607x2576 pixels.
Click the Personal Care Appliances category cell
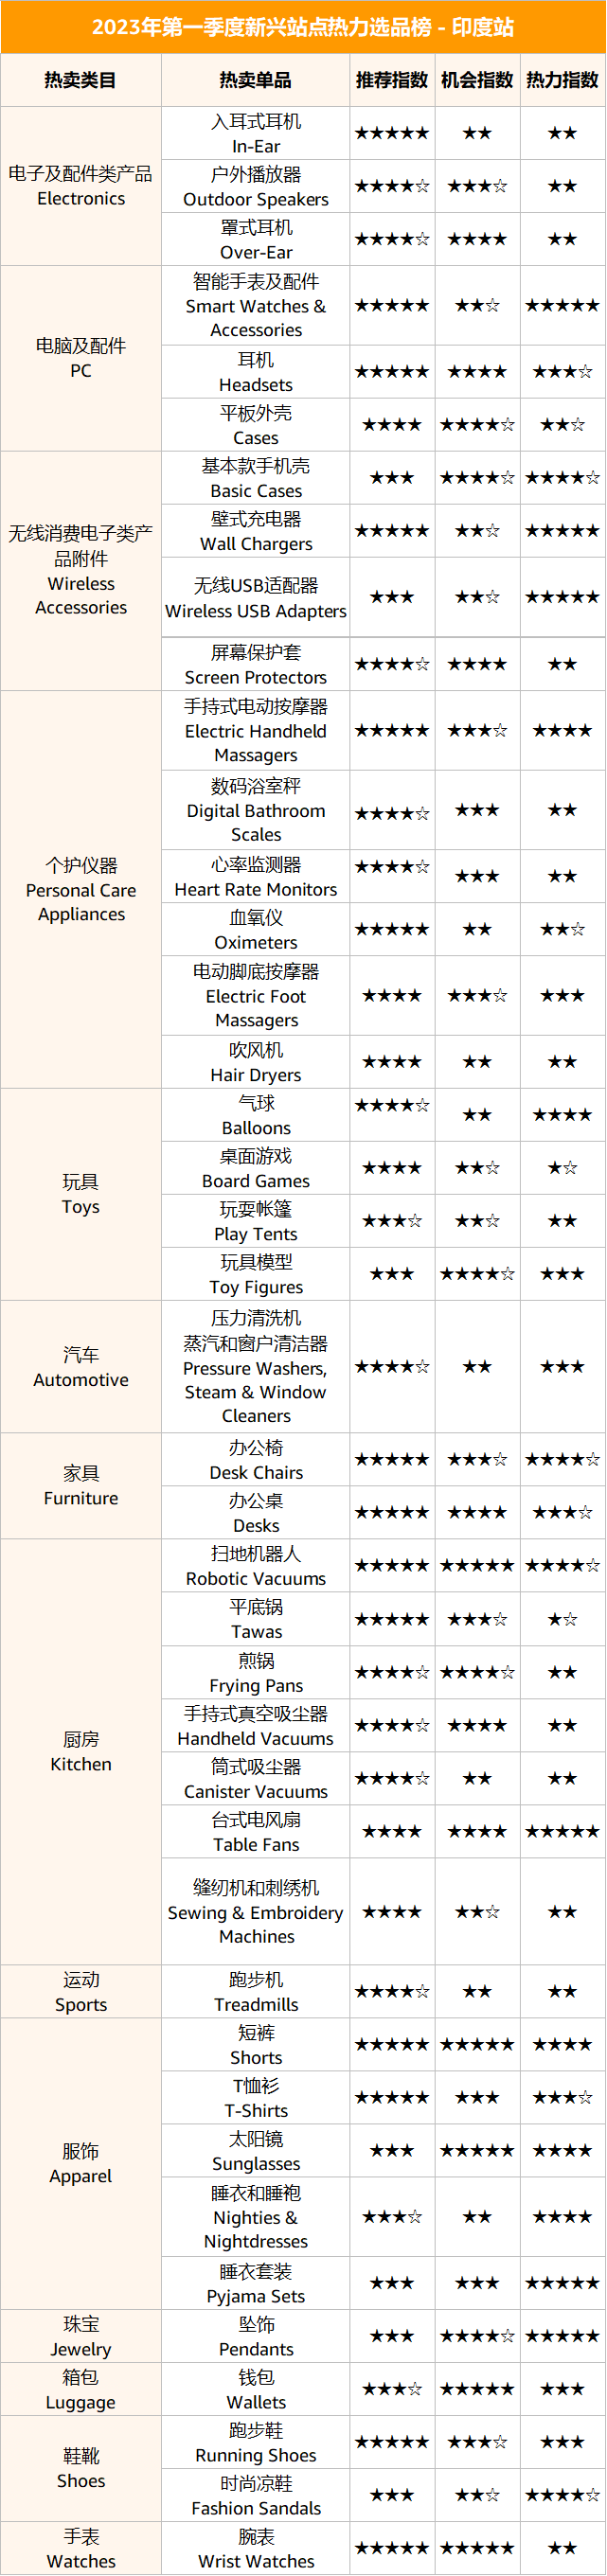[81, 889]
